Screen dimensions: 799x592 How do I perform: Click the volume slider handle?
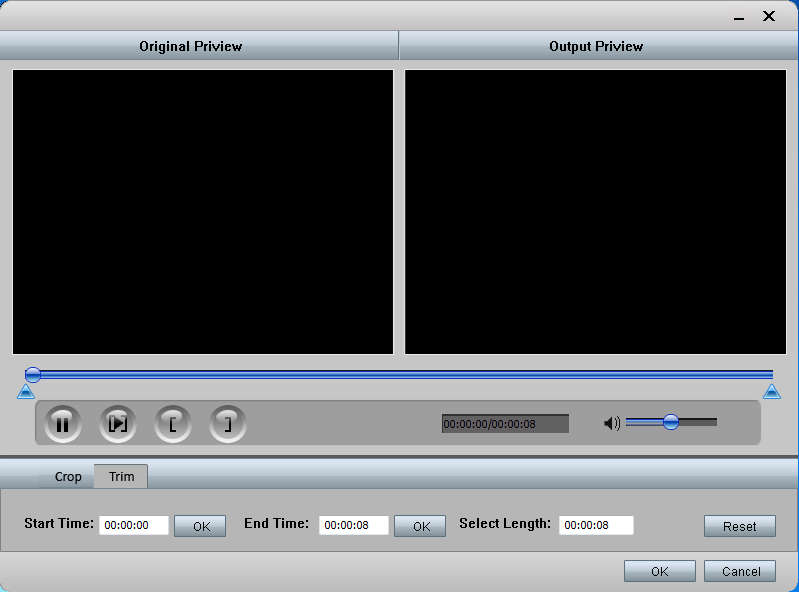[x=671, y=422]
